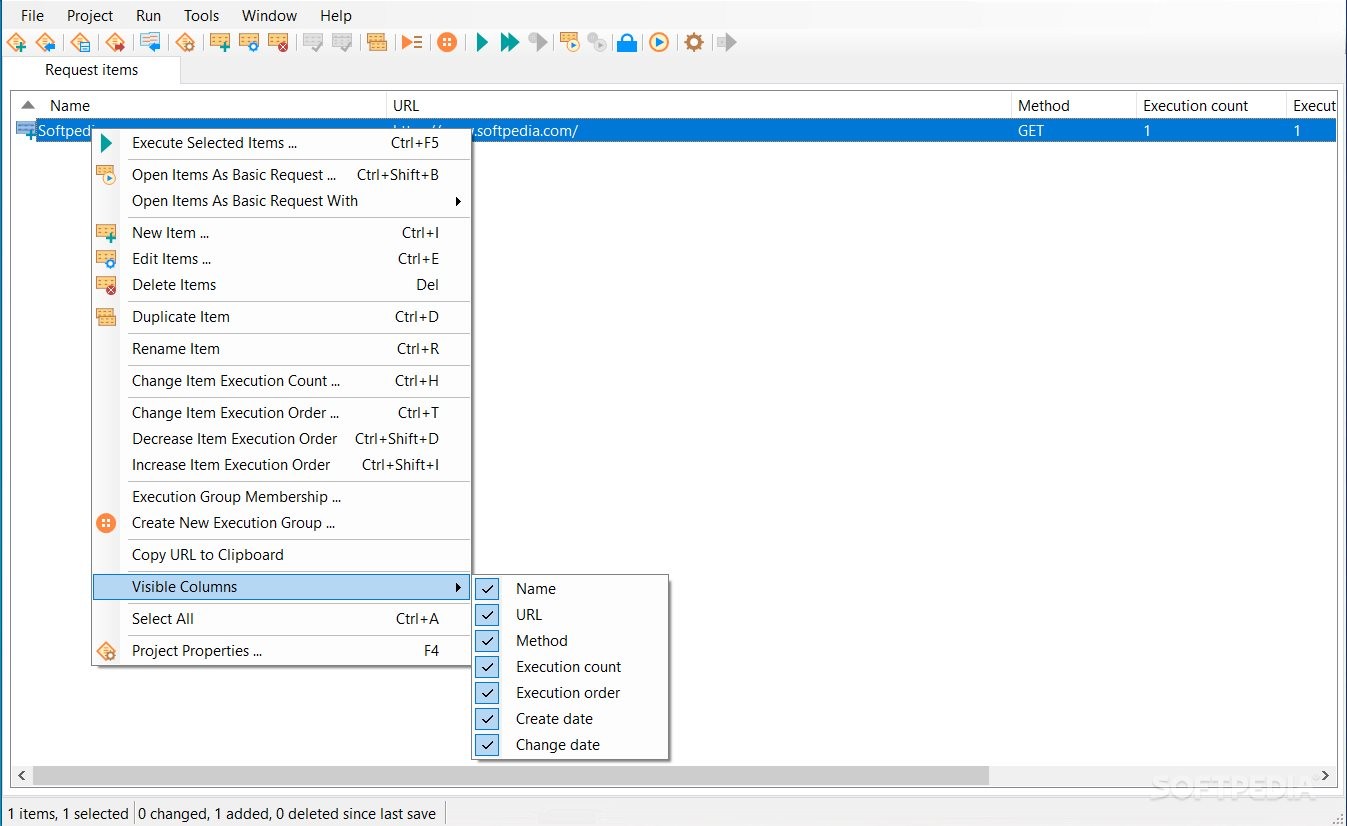Choose Execute Selected Items in context menu
Screen dimensions: 1347x826
click(x=281, y=143)
